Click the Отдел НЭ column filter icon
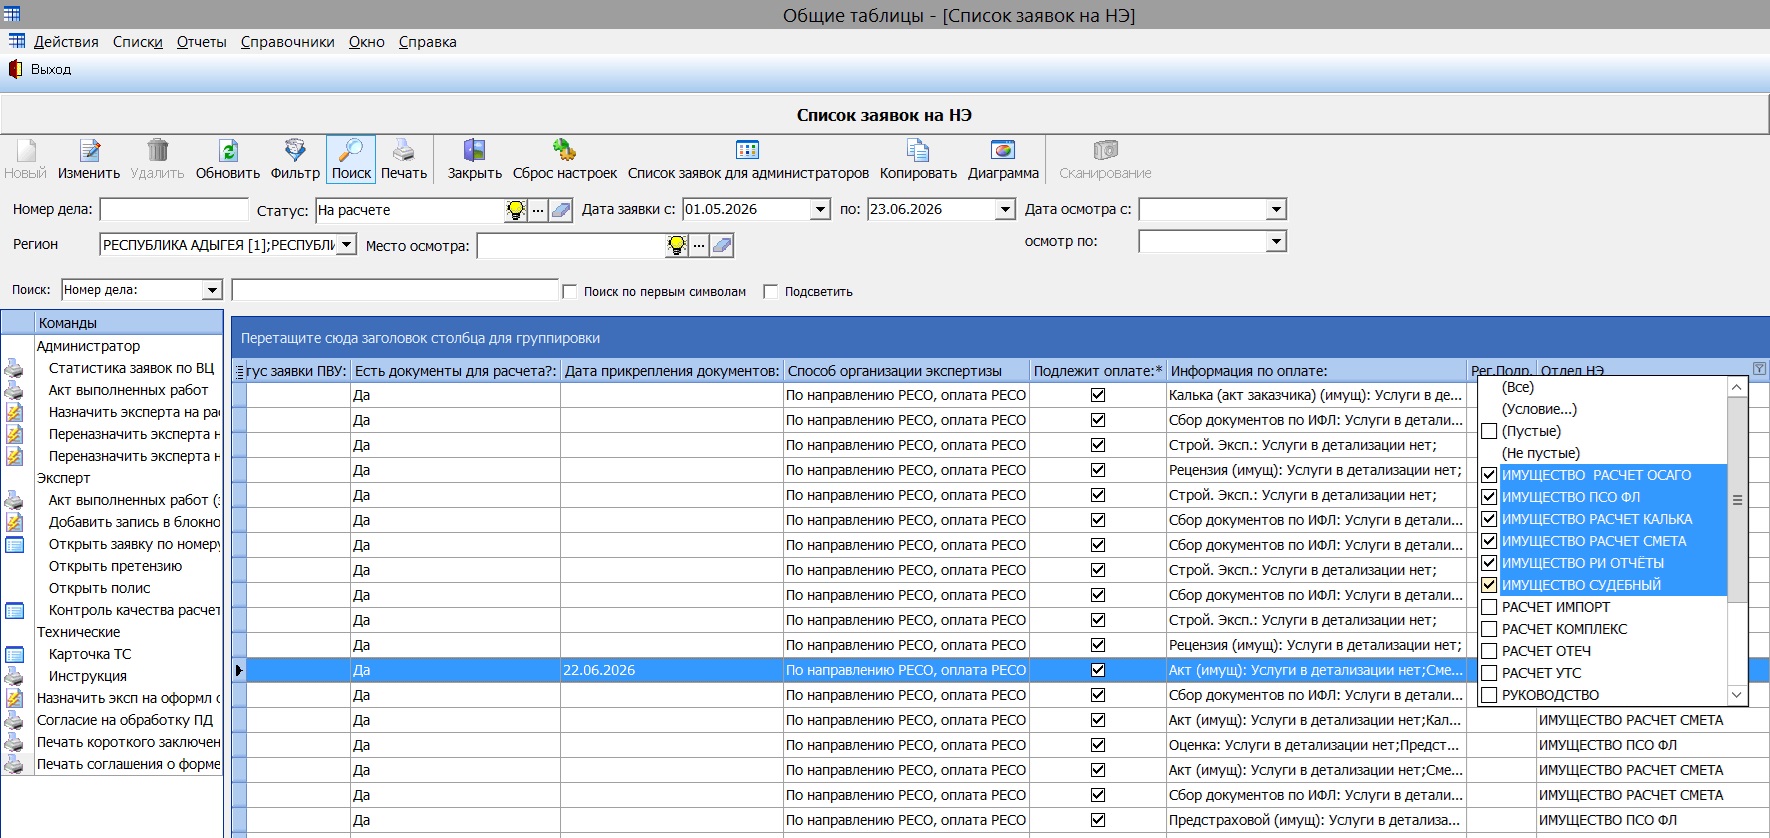The image size is (1770, 838). [1759, 369]
